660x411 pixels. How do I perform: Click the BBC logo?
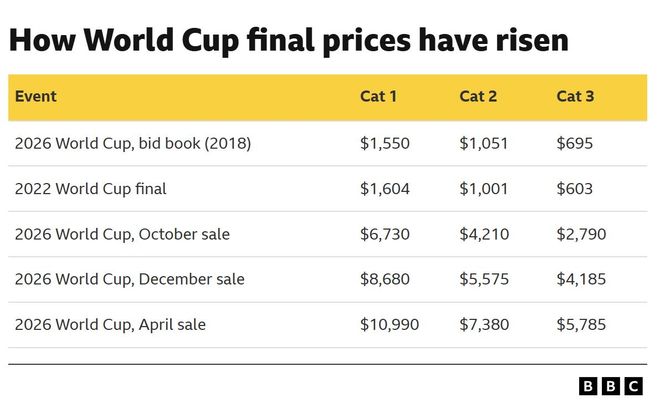pos(612,387)
